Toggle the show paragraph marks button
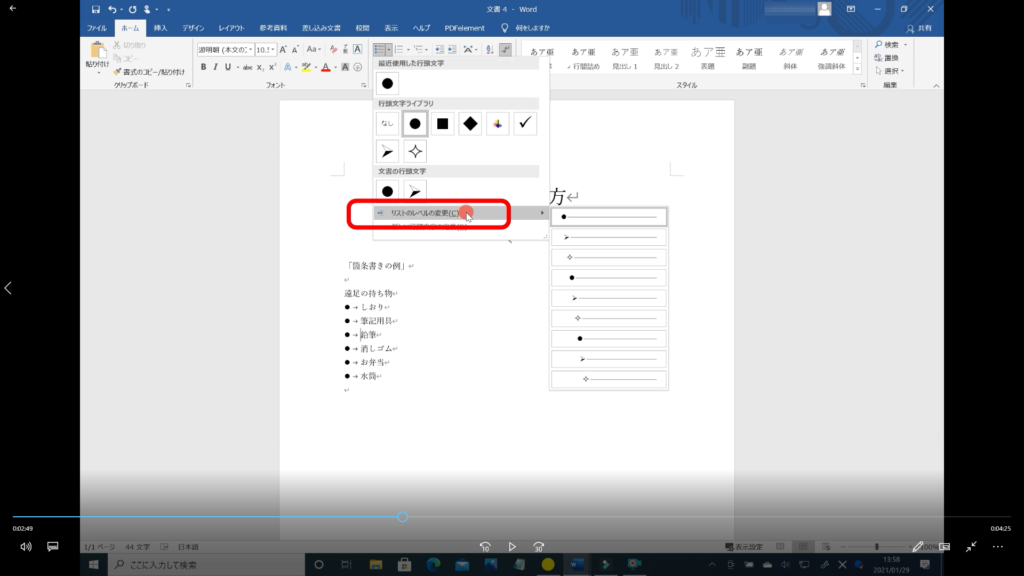This screenshot has width=1024, height=576. pyautogui.click(x=505, y=49)
